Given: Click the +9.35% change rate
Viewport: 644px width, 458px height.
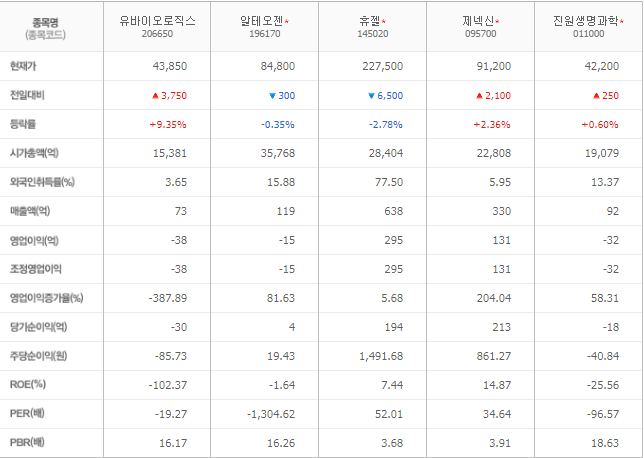Looking at the screenshot, I should click(x=168, y=124).
